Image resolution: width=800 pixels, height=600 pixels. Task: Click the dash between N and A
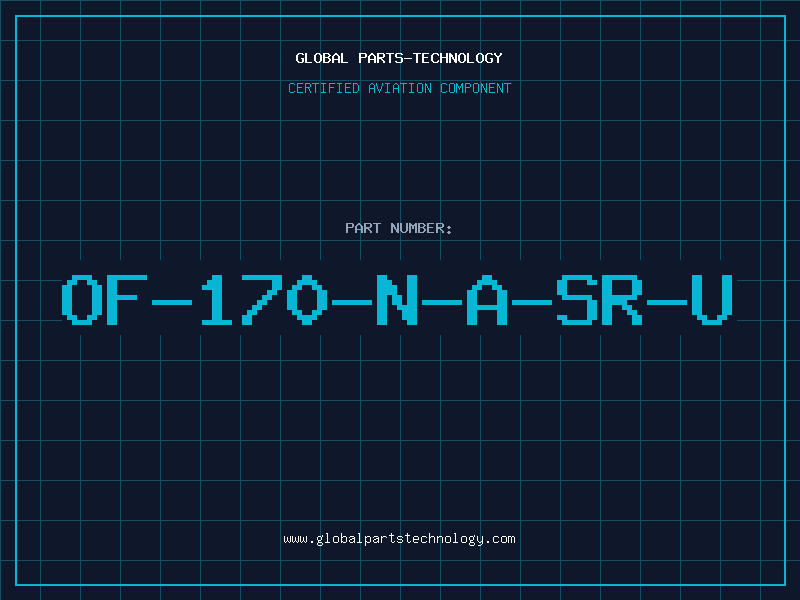click(442, 303)
